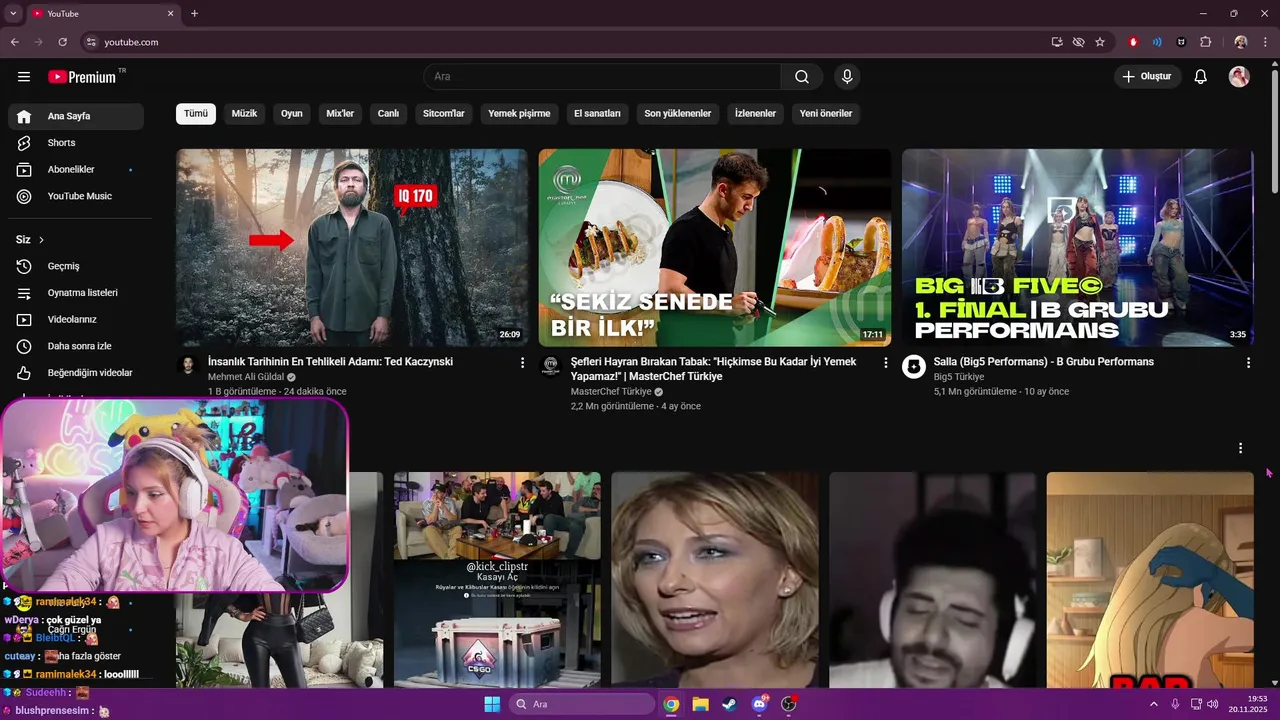Select the Müzik filter chip

point(244,114)
